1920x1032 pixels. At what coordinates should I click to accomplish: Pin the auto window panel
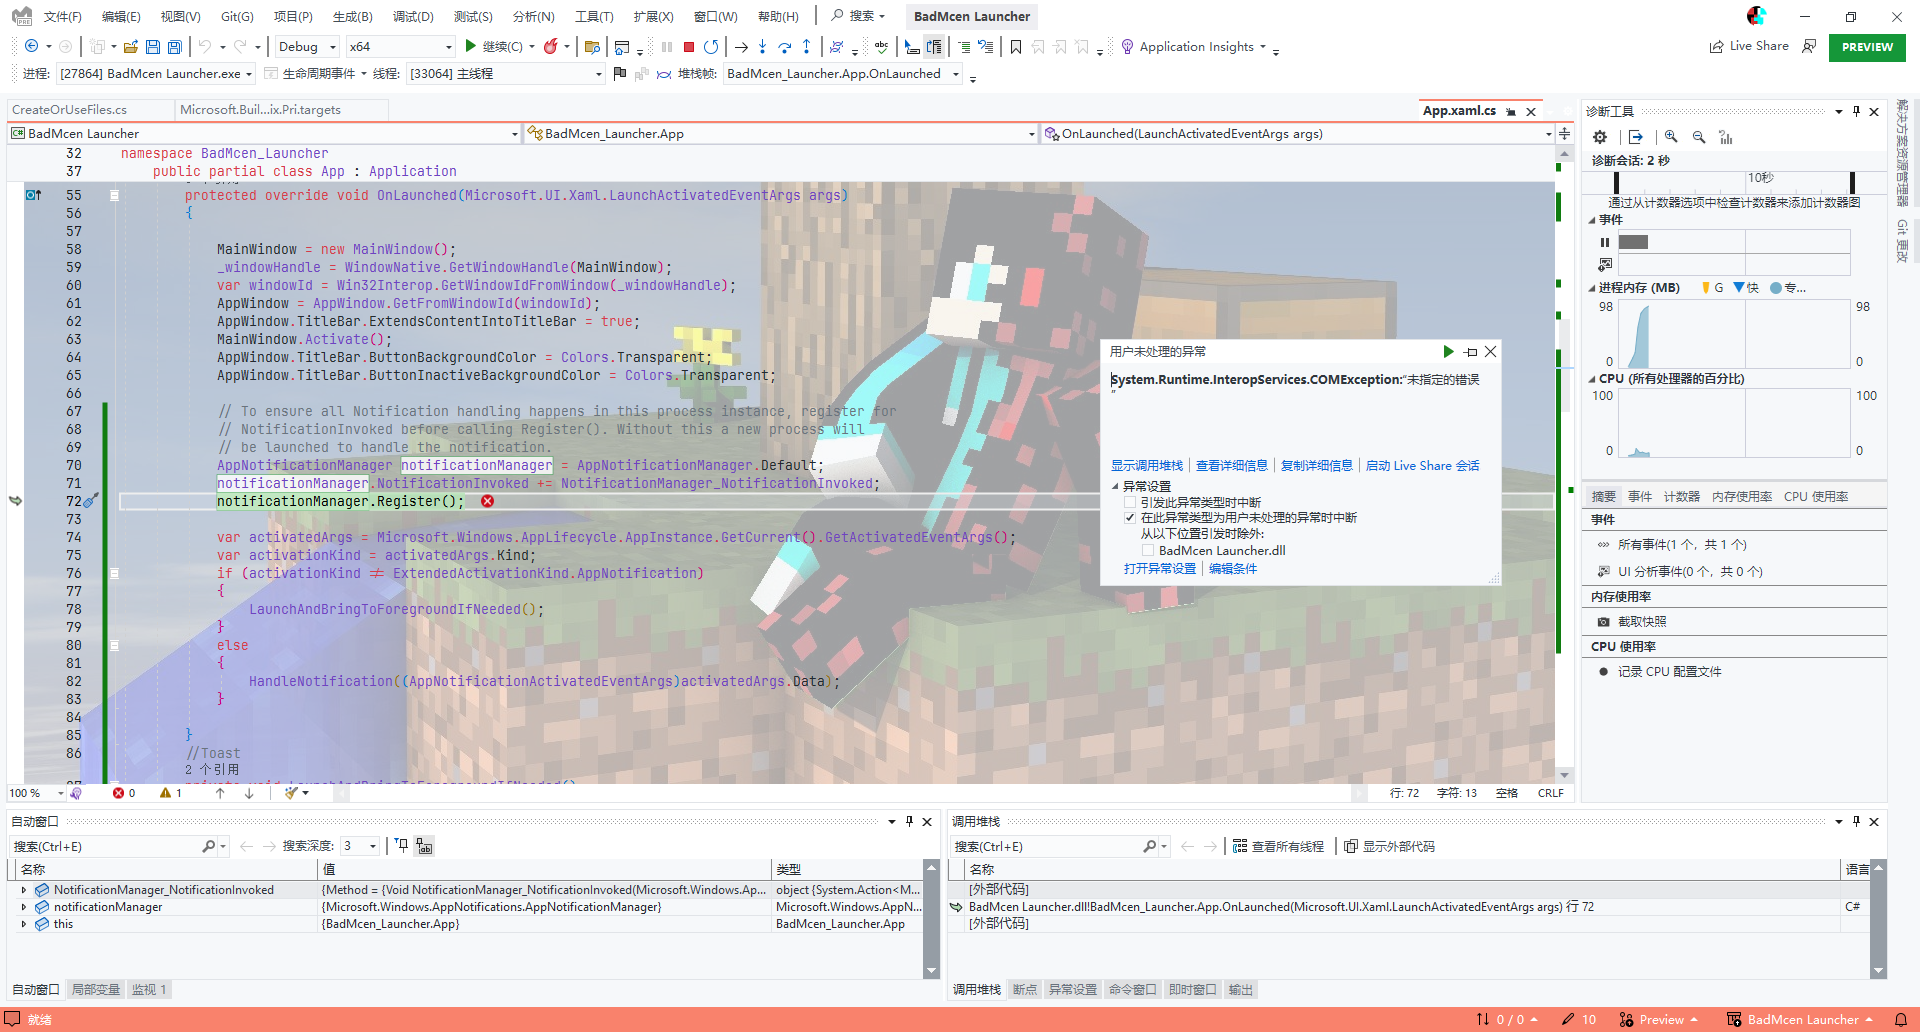point(909,821)
